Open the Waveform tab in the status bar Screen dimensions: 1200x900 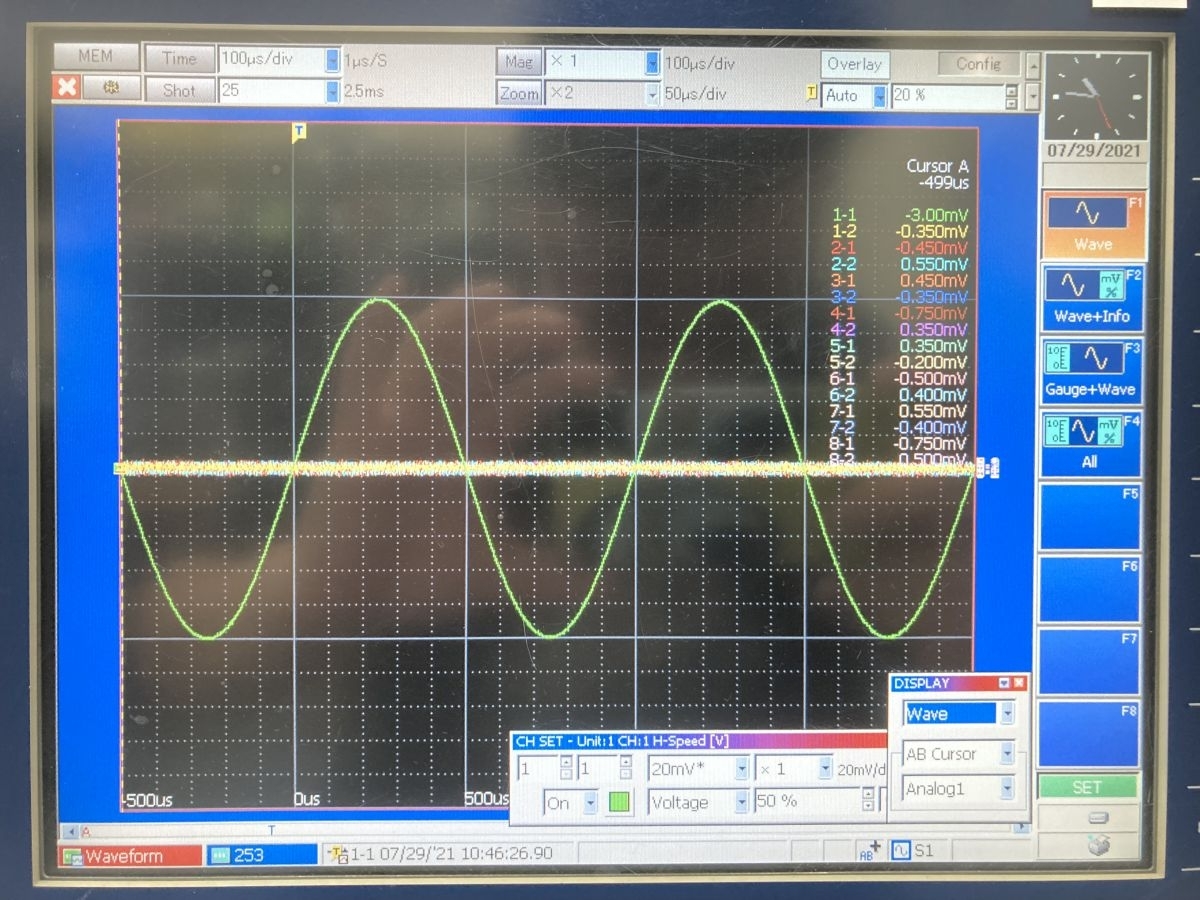[130, 856]
